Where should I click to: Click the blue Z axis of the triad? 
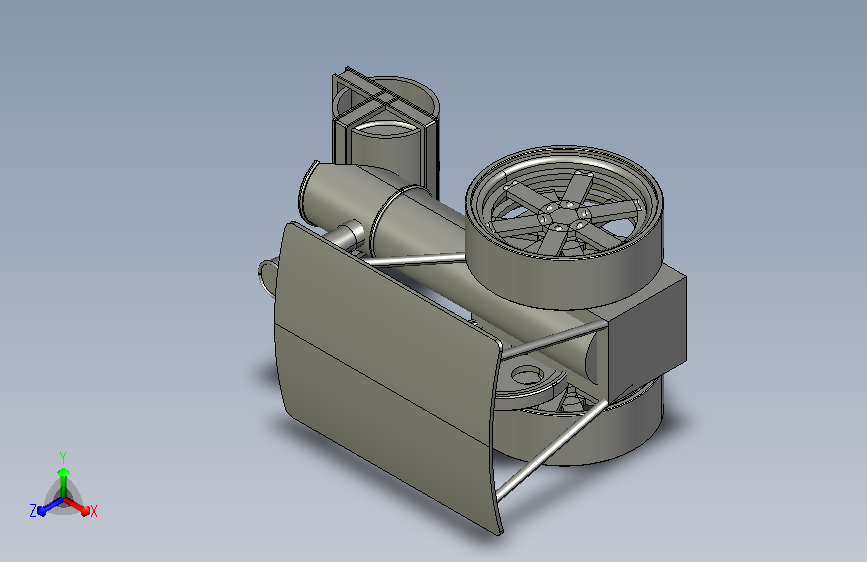[50, 507]
